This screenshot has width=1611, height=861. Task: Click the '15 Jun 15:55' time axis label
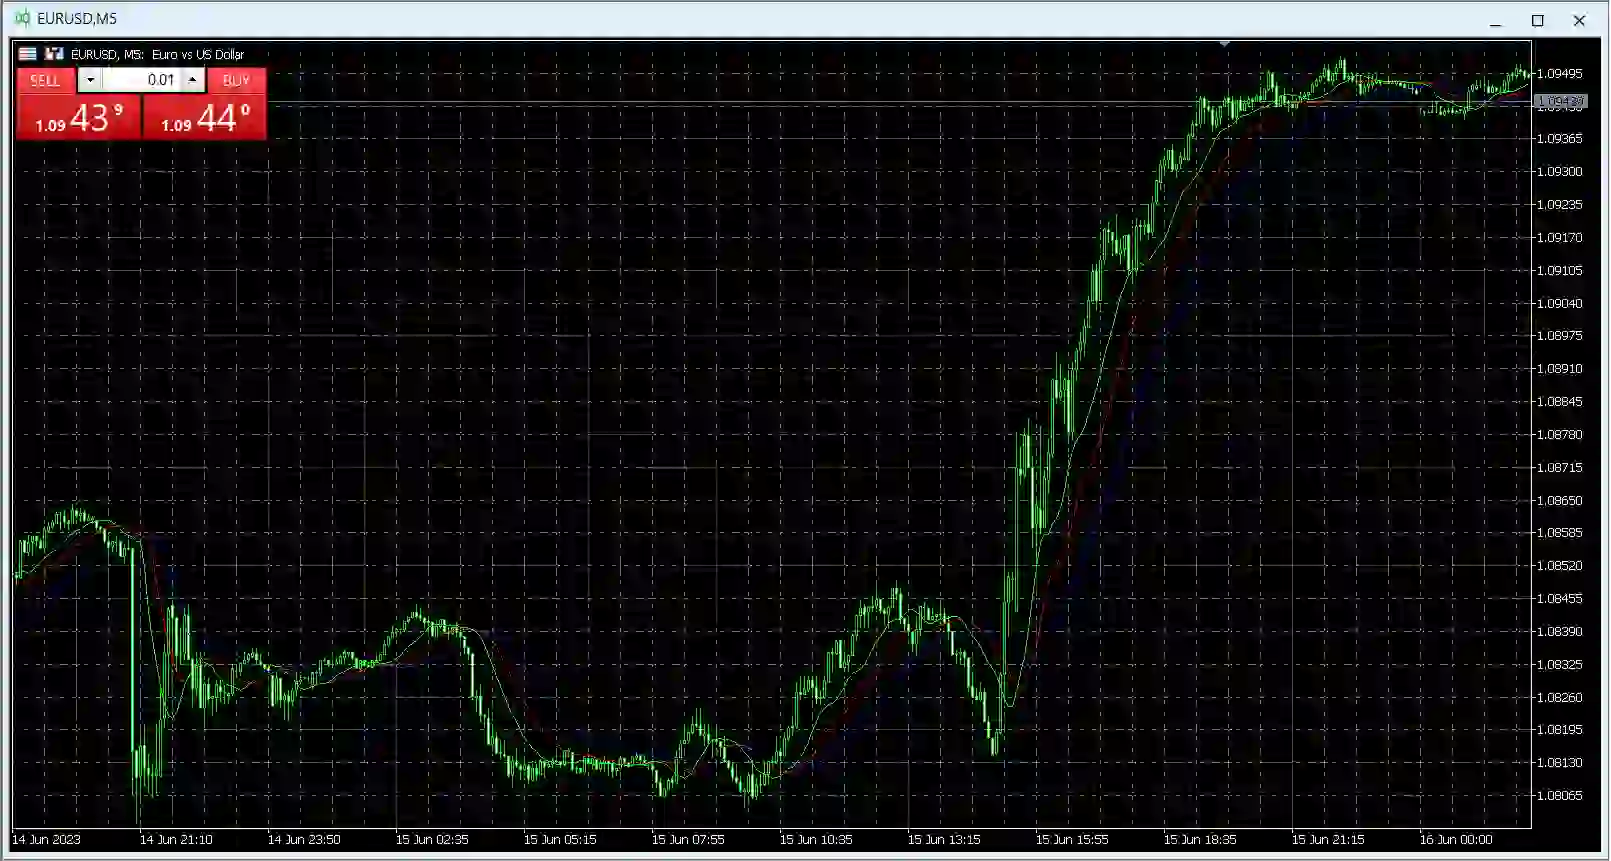point(1072,839)
